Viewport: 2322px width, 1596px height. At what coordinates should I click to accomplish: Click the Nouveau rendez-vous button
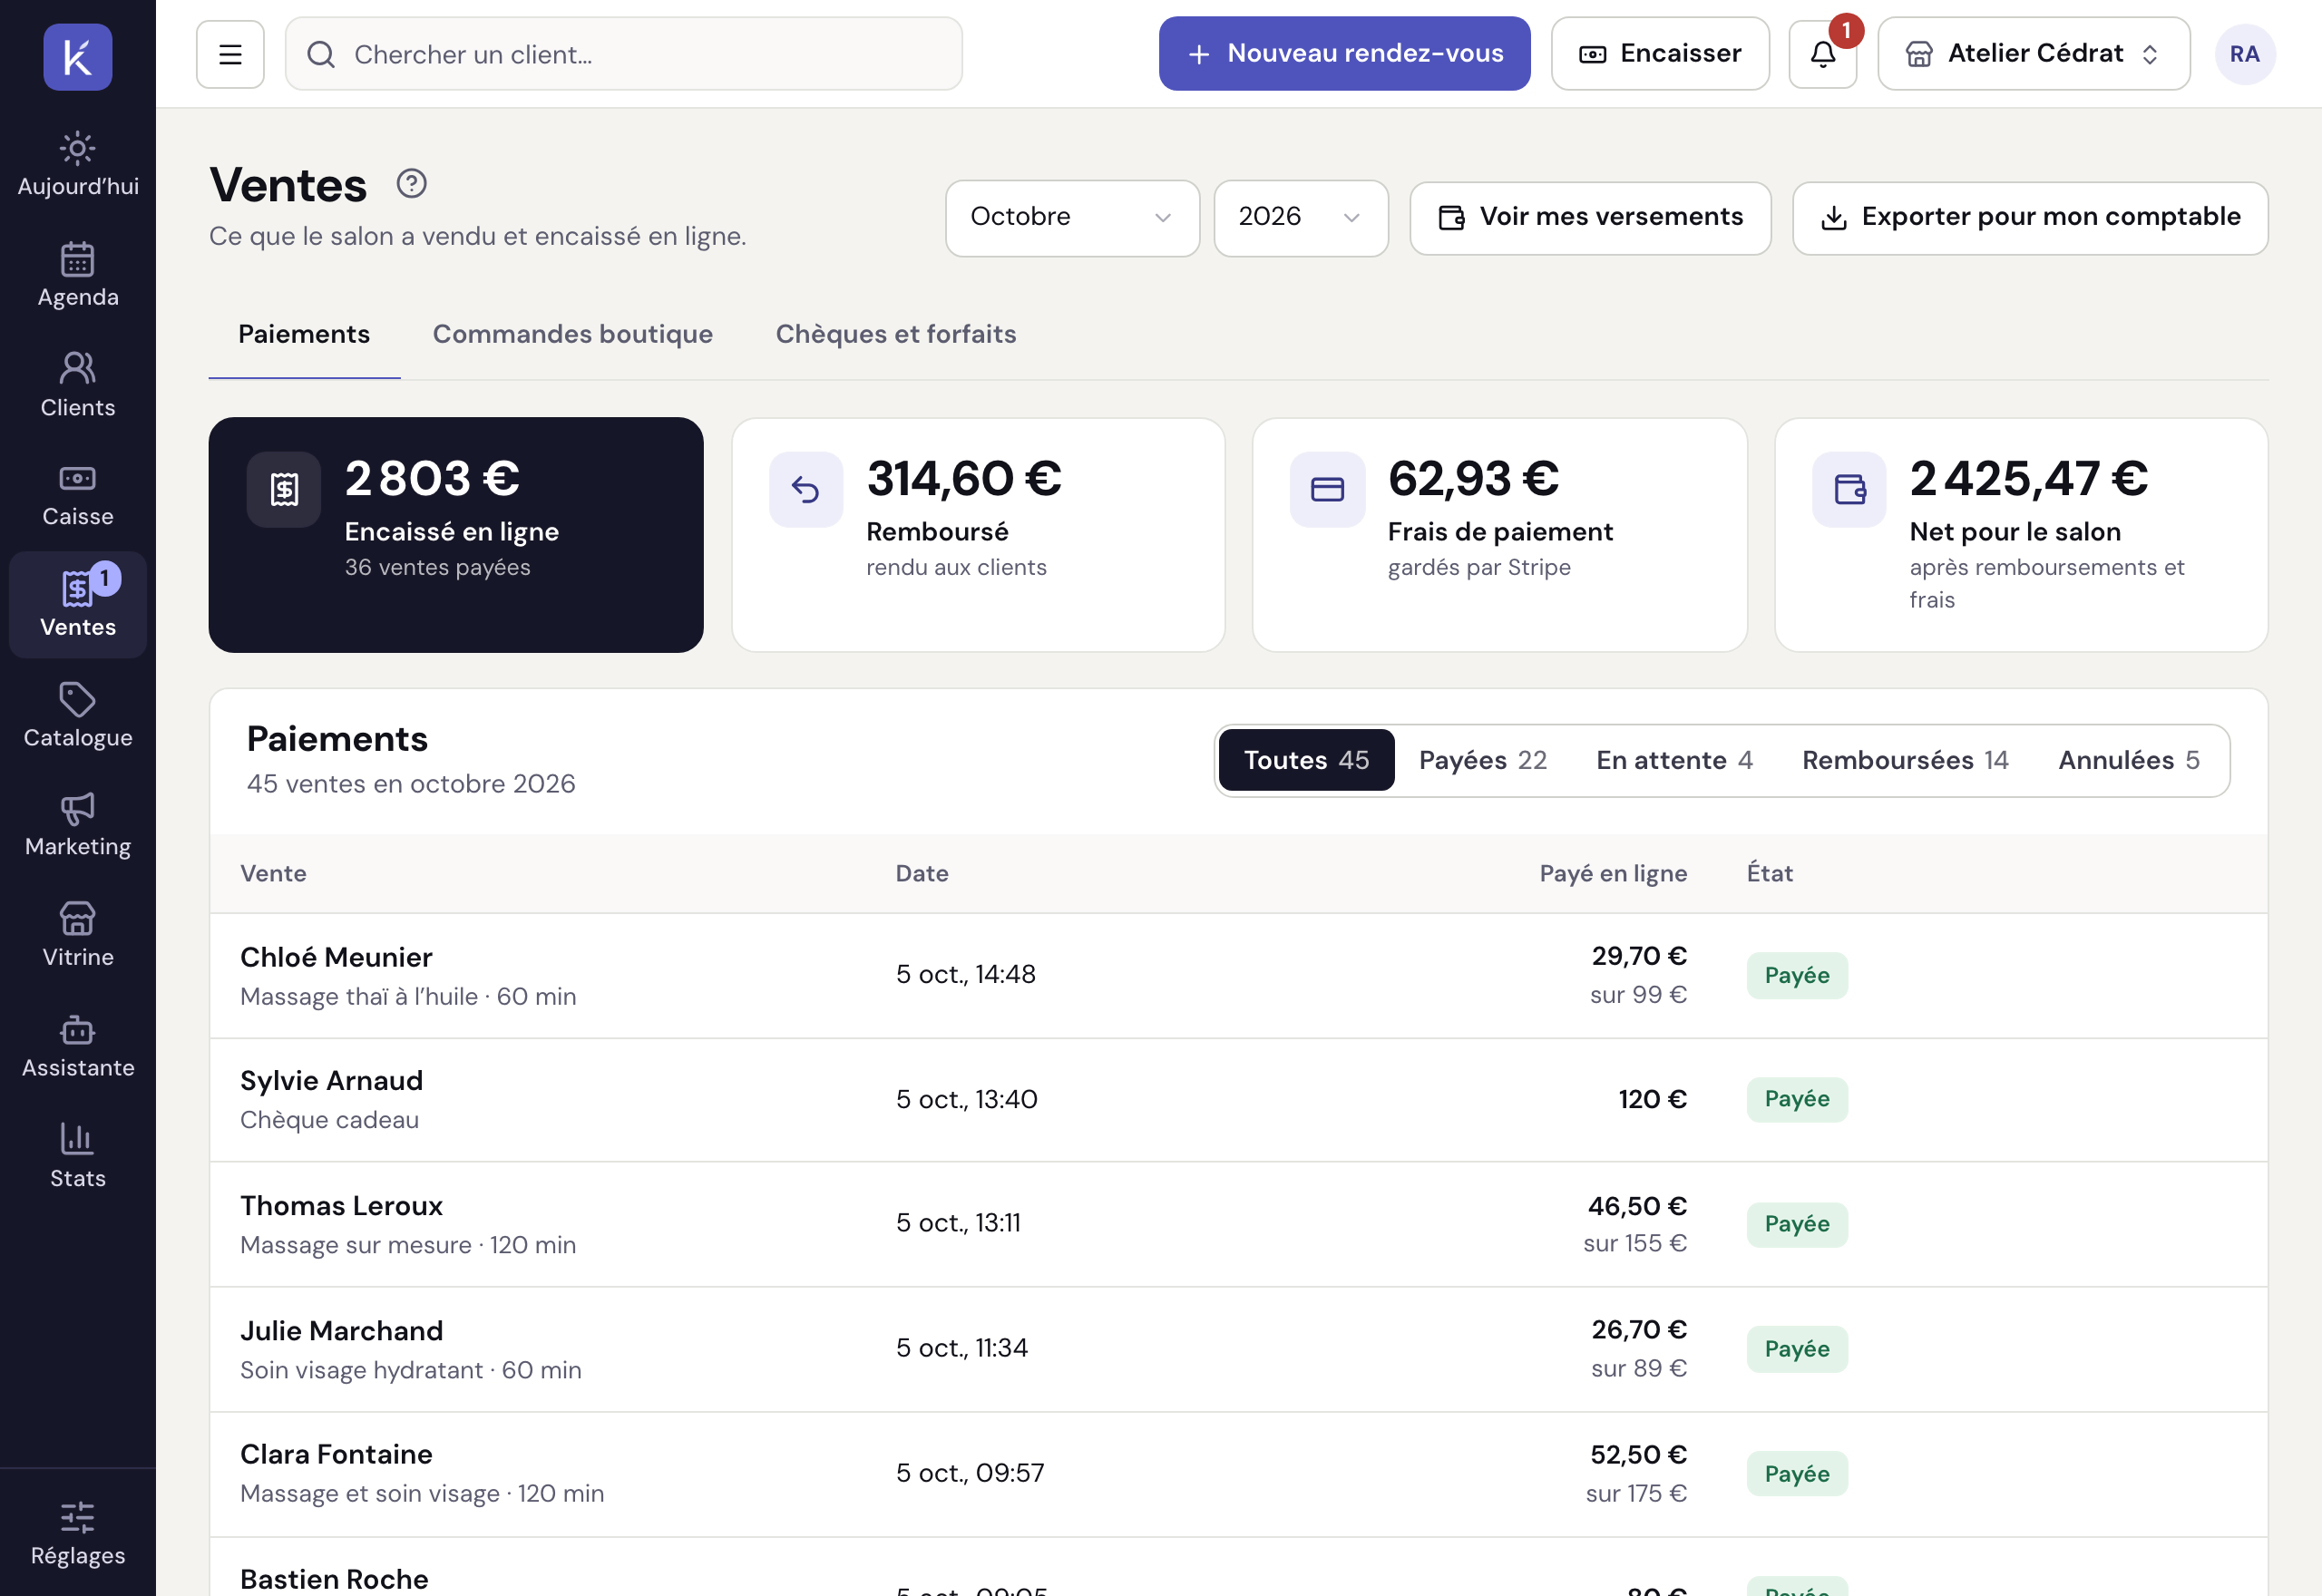coord(1344,54)
